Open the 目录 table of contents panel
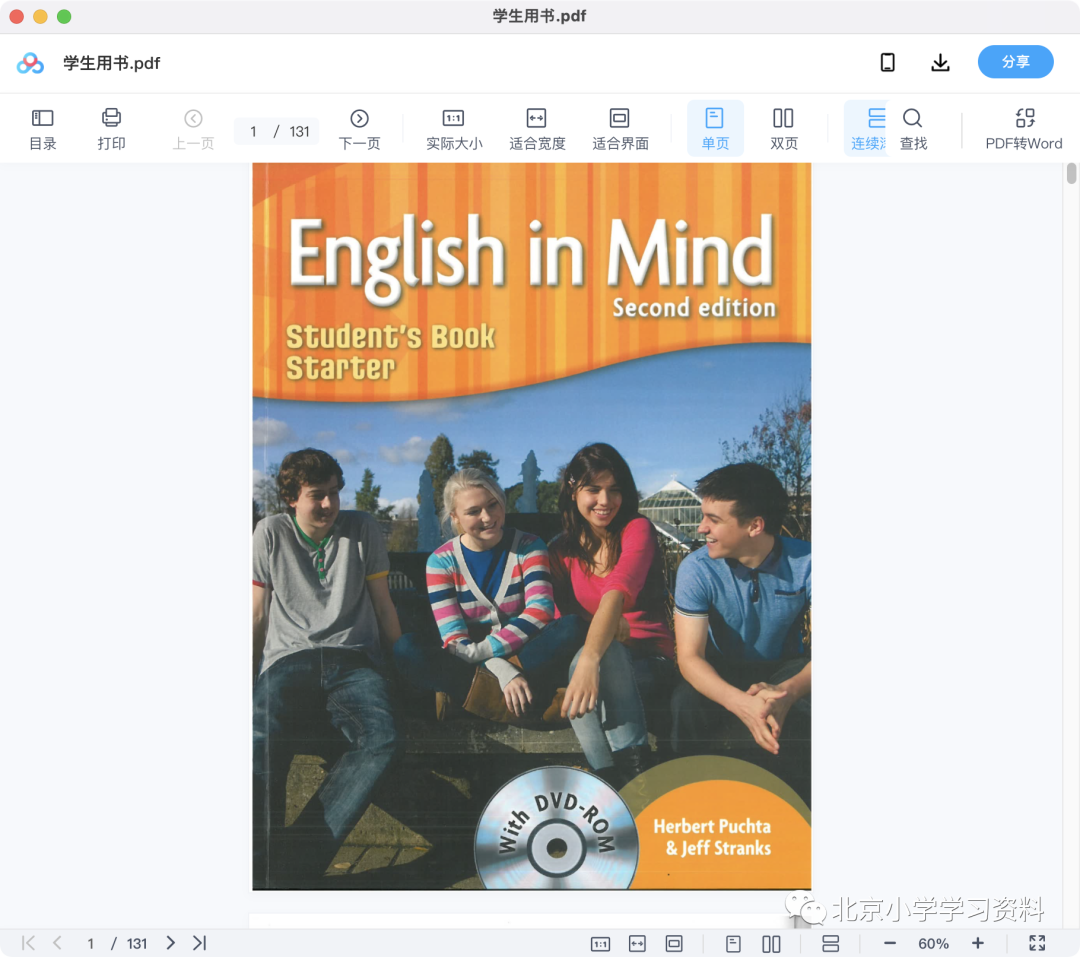The image size is (1080, 957). [43, 129]
